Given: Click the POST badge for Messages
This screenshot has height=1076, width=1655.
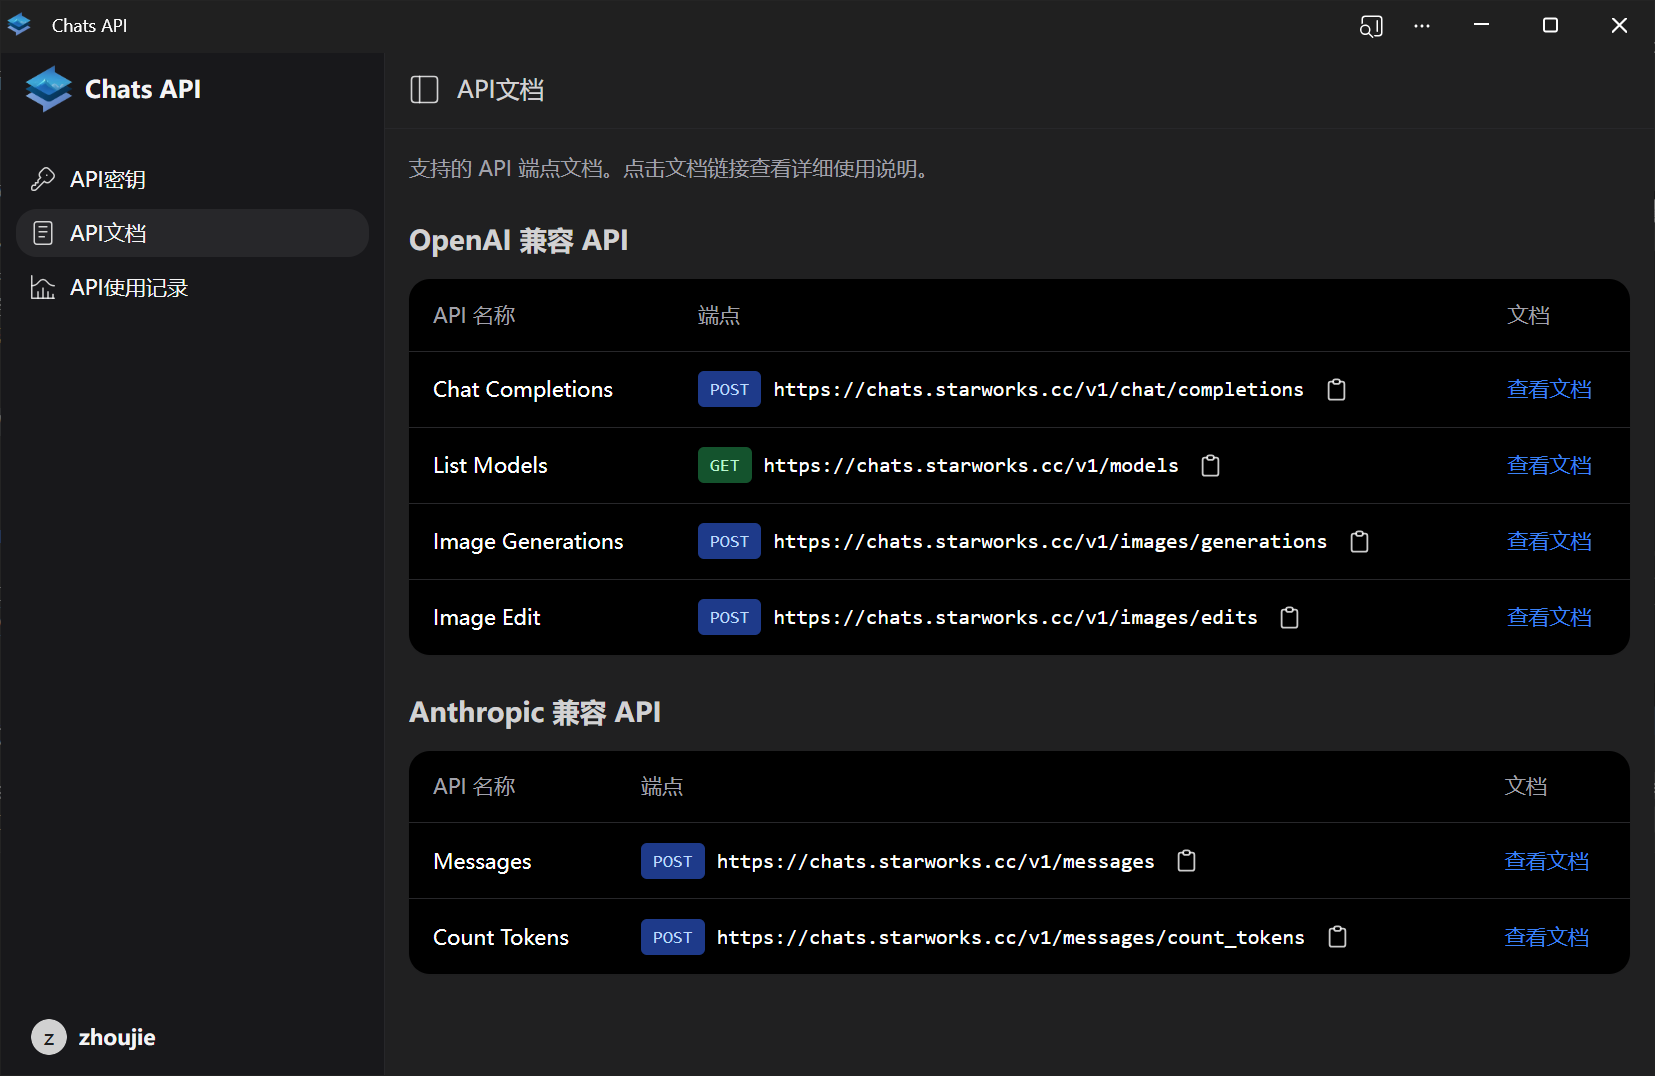Looking at the screenshot, I should click(672, 861).
